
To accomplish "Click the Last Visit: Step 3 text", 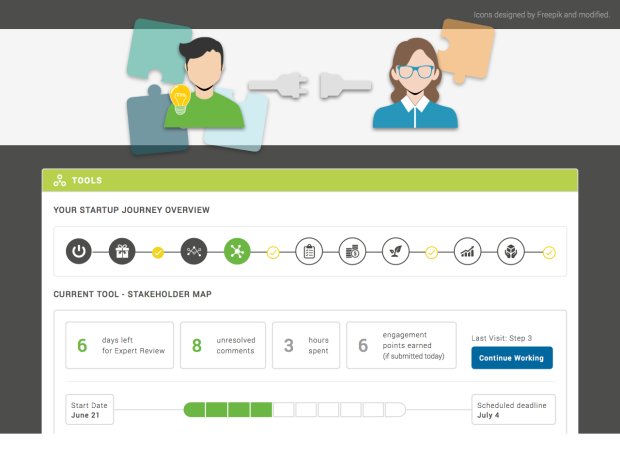I will tap(501, 338).
